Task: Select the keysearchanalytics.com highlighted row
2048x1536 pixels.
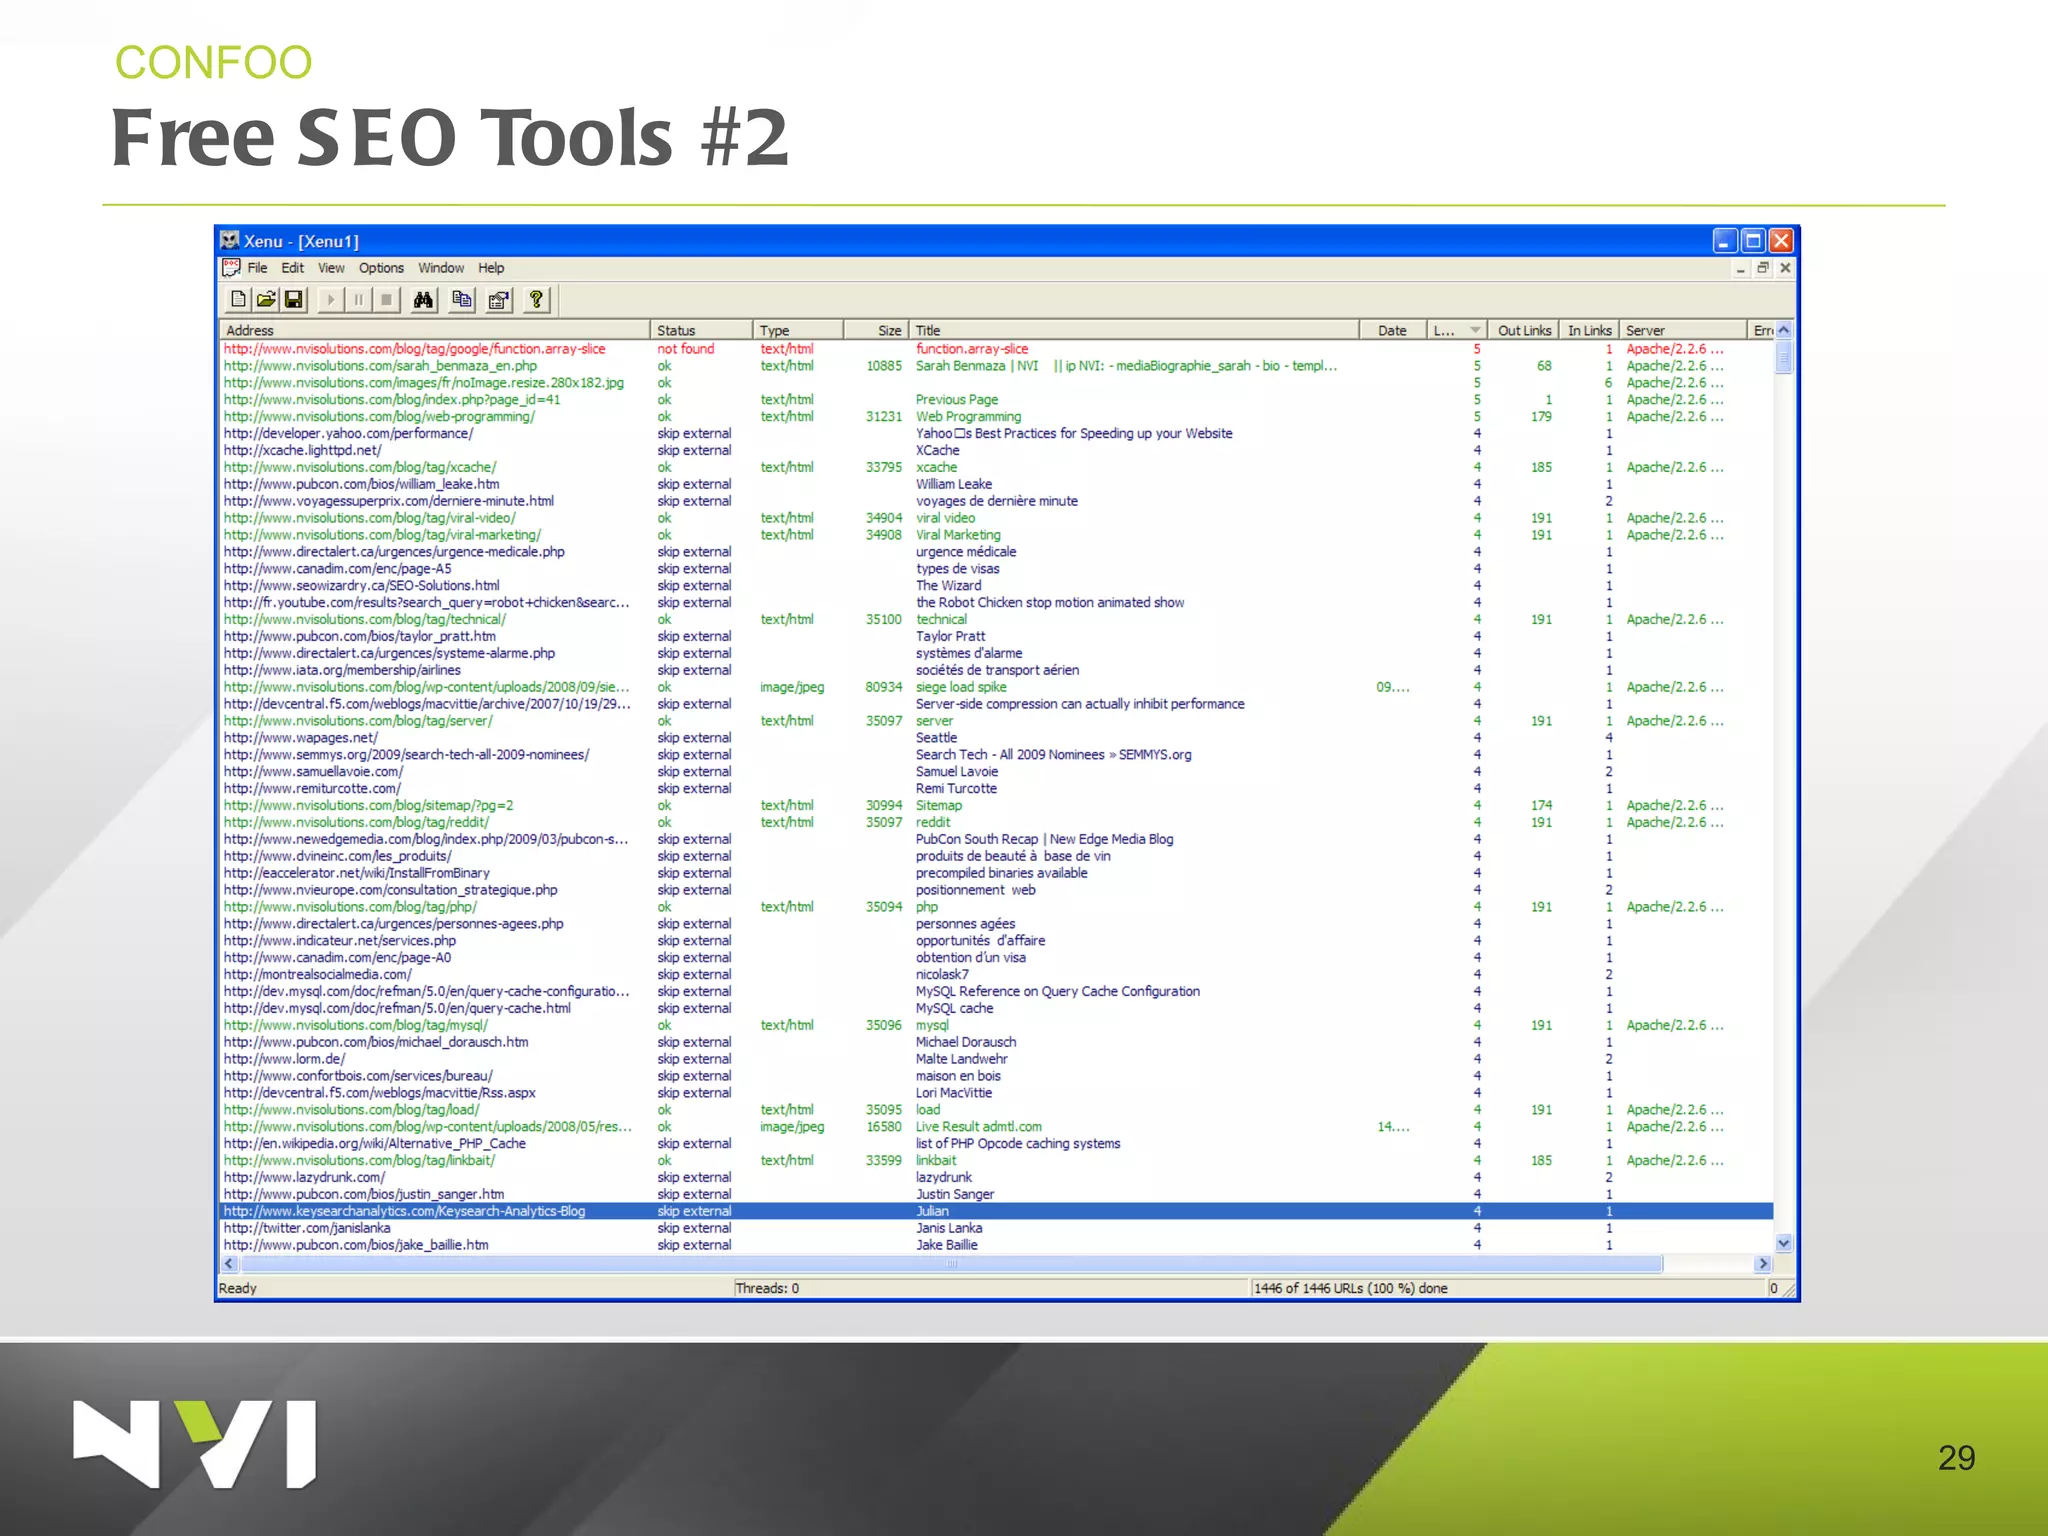Action: coord(996,1211)
